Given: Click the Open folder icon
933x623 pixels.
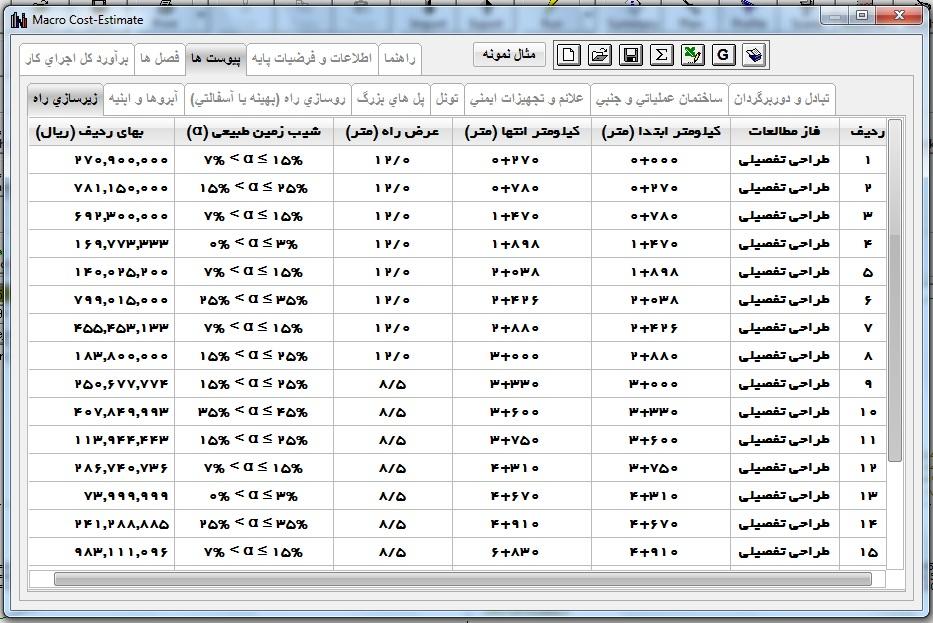Looking at the screenshot, I should pyautogui.click(x=599, y=56).
